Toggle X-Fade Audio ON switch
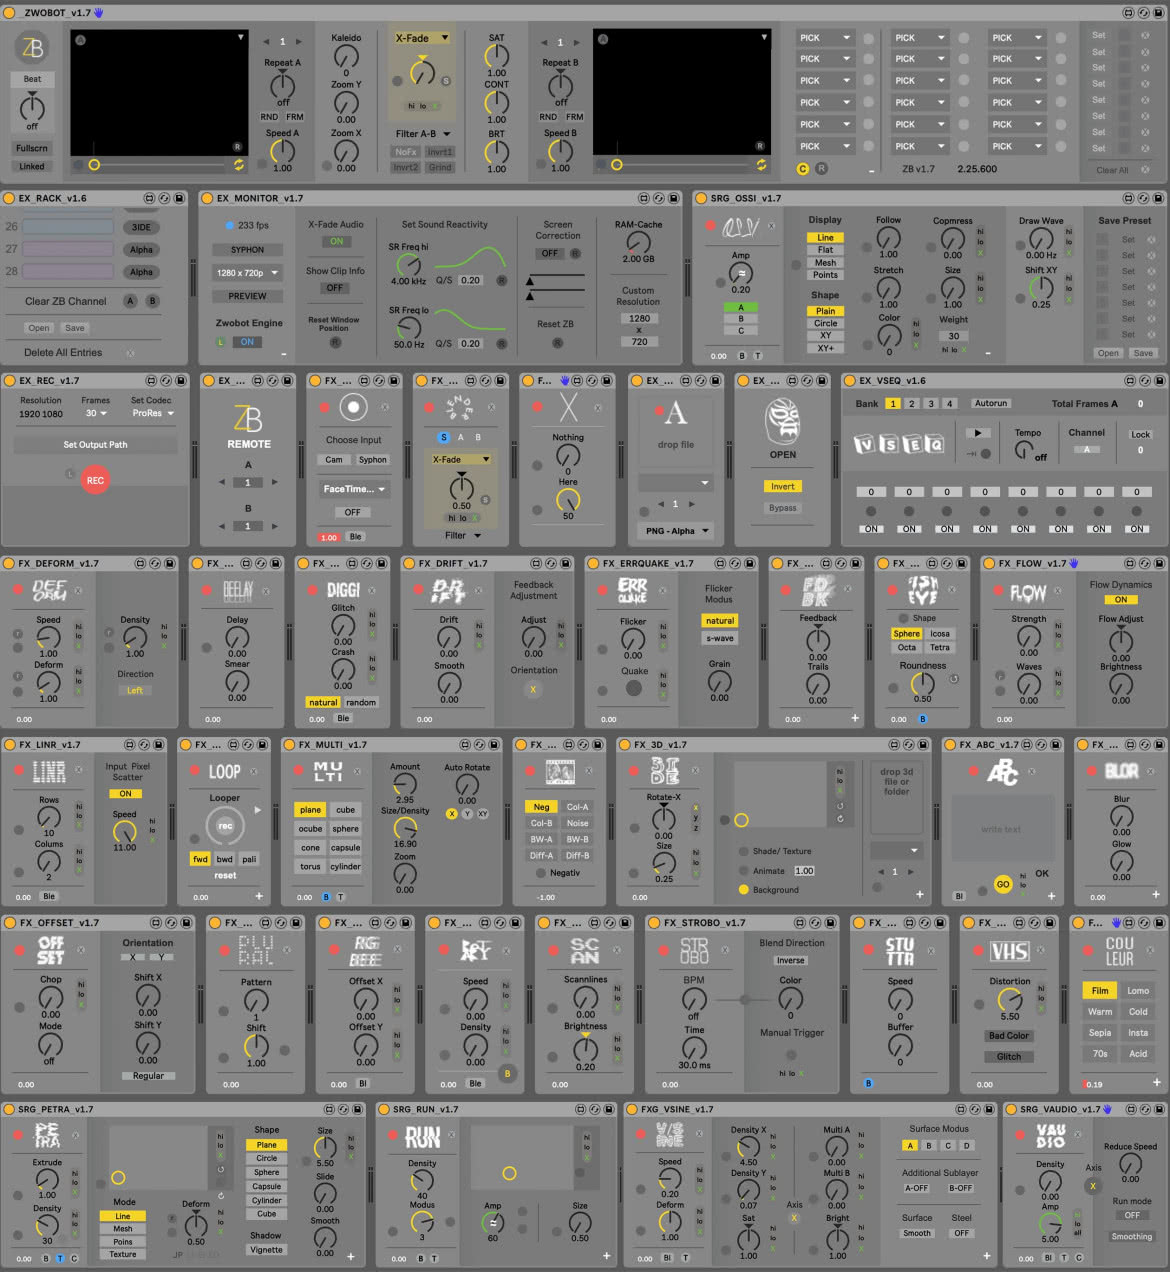 336,241
